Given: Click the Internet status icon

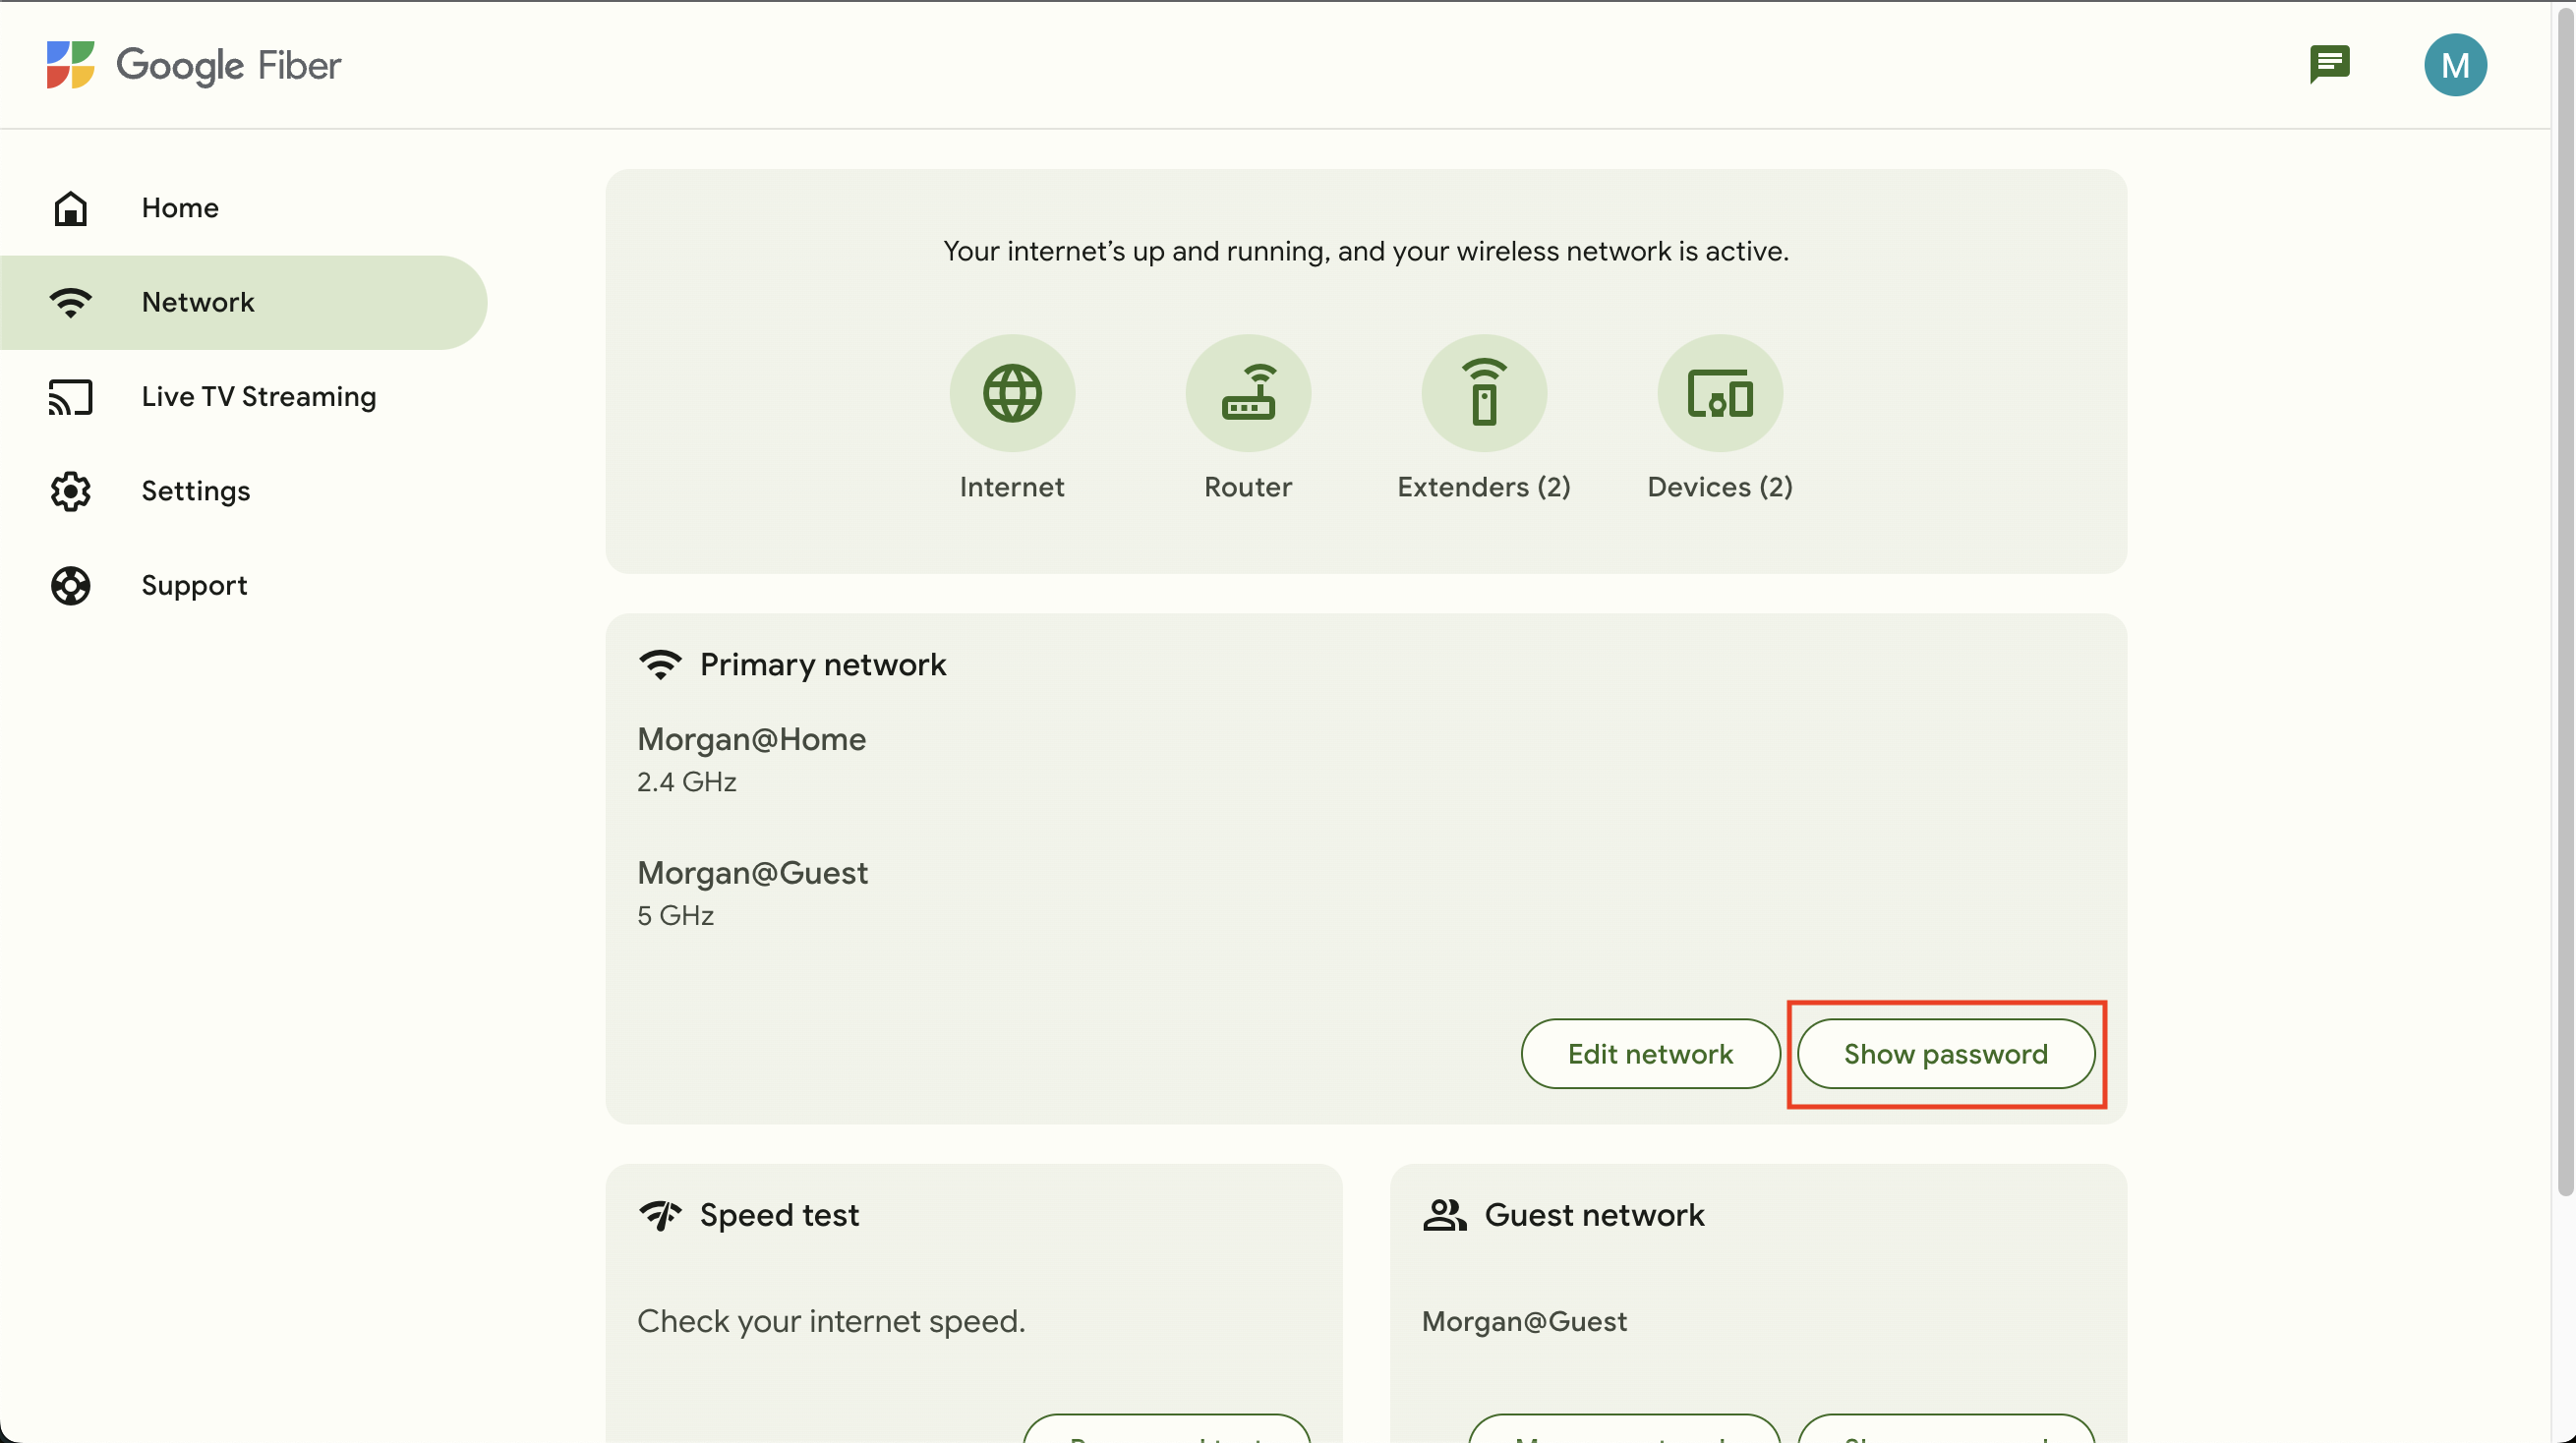Looking at the screenshot, I should pos(1010,391).
